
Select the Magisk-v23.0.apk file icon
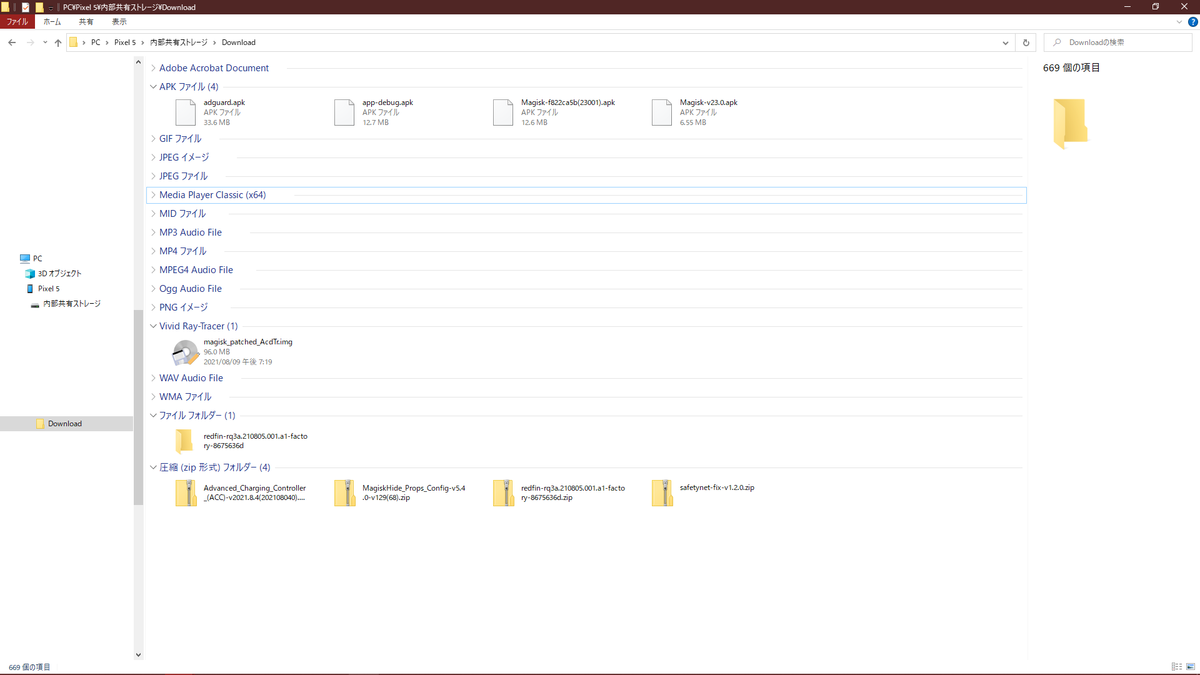tap(662, 112)
